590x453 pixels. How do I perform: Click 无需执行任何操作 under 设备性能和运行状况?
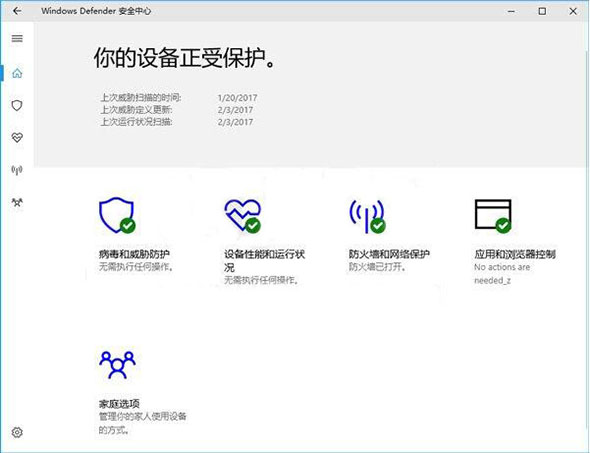262,280
